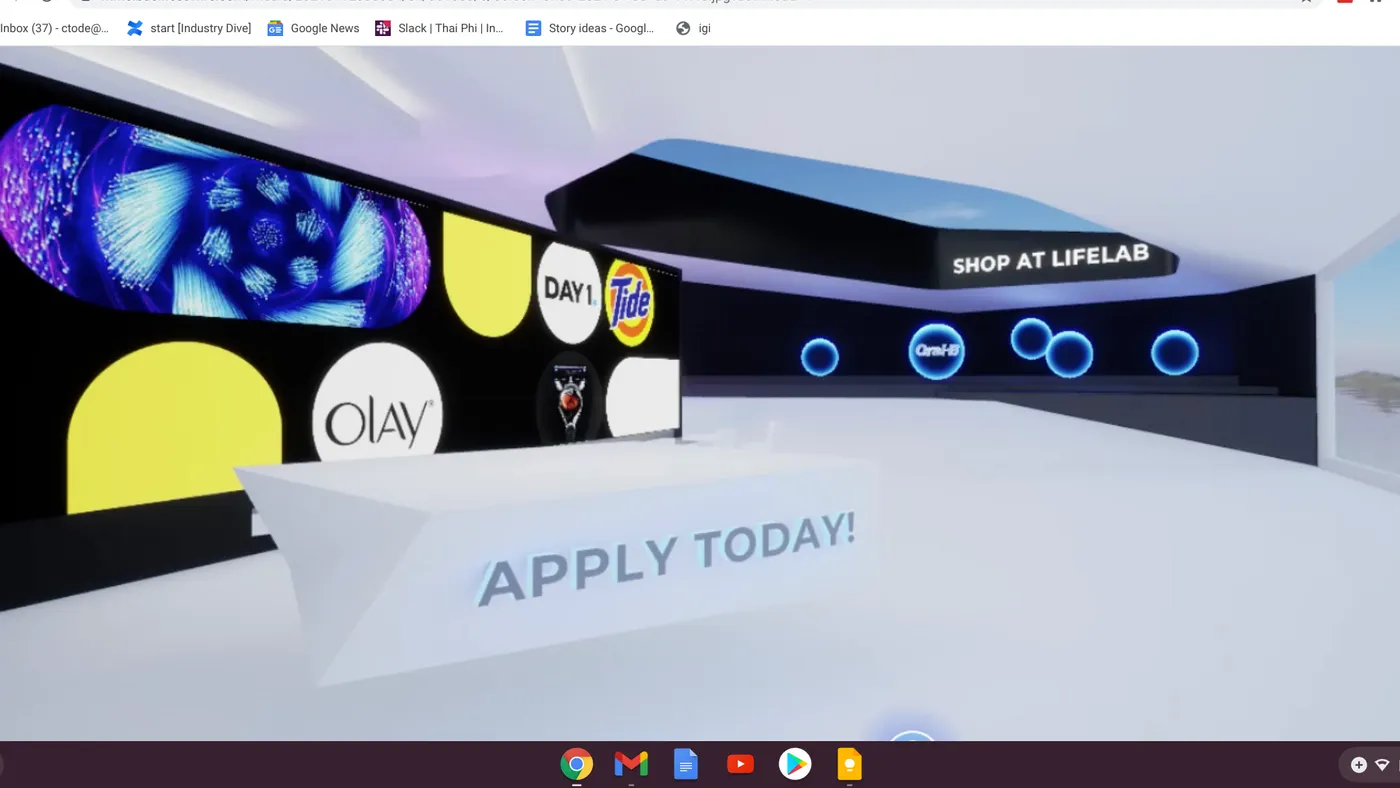Click the SHOP AT LIFELAB sign
The width and height of the screenshot is (1400, 788).
(x=1050, y=258)
